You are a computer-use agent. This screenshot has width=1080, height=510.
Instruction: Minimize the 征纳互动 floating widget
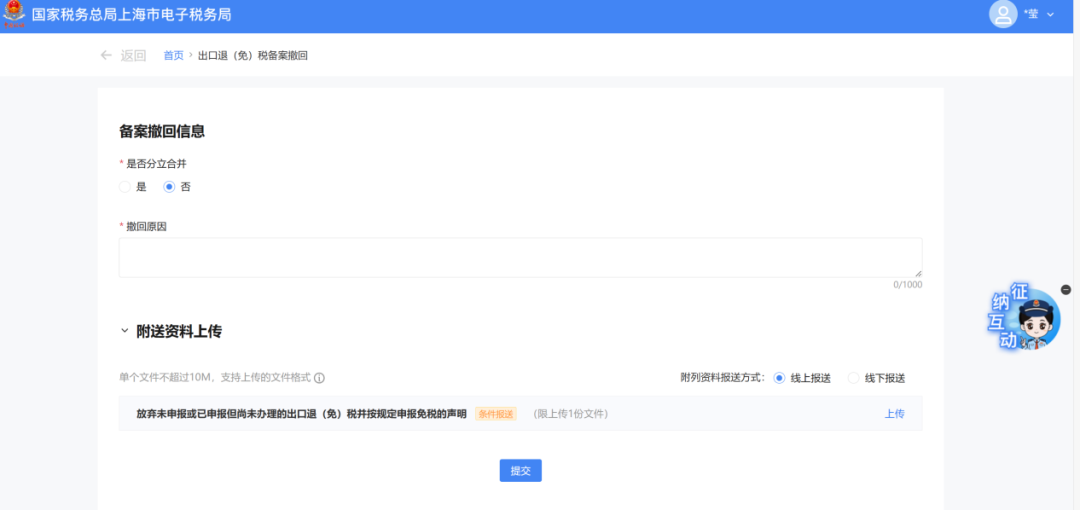(x=1066, y=289)
